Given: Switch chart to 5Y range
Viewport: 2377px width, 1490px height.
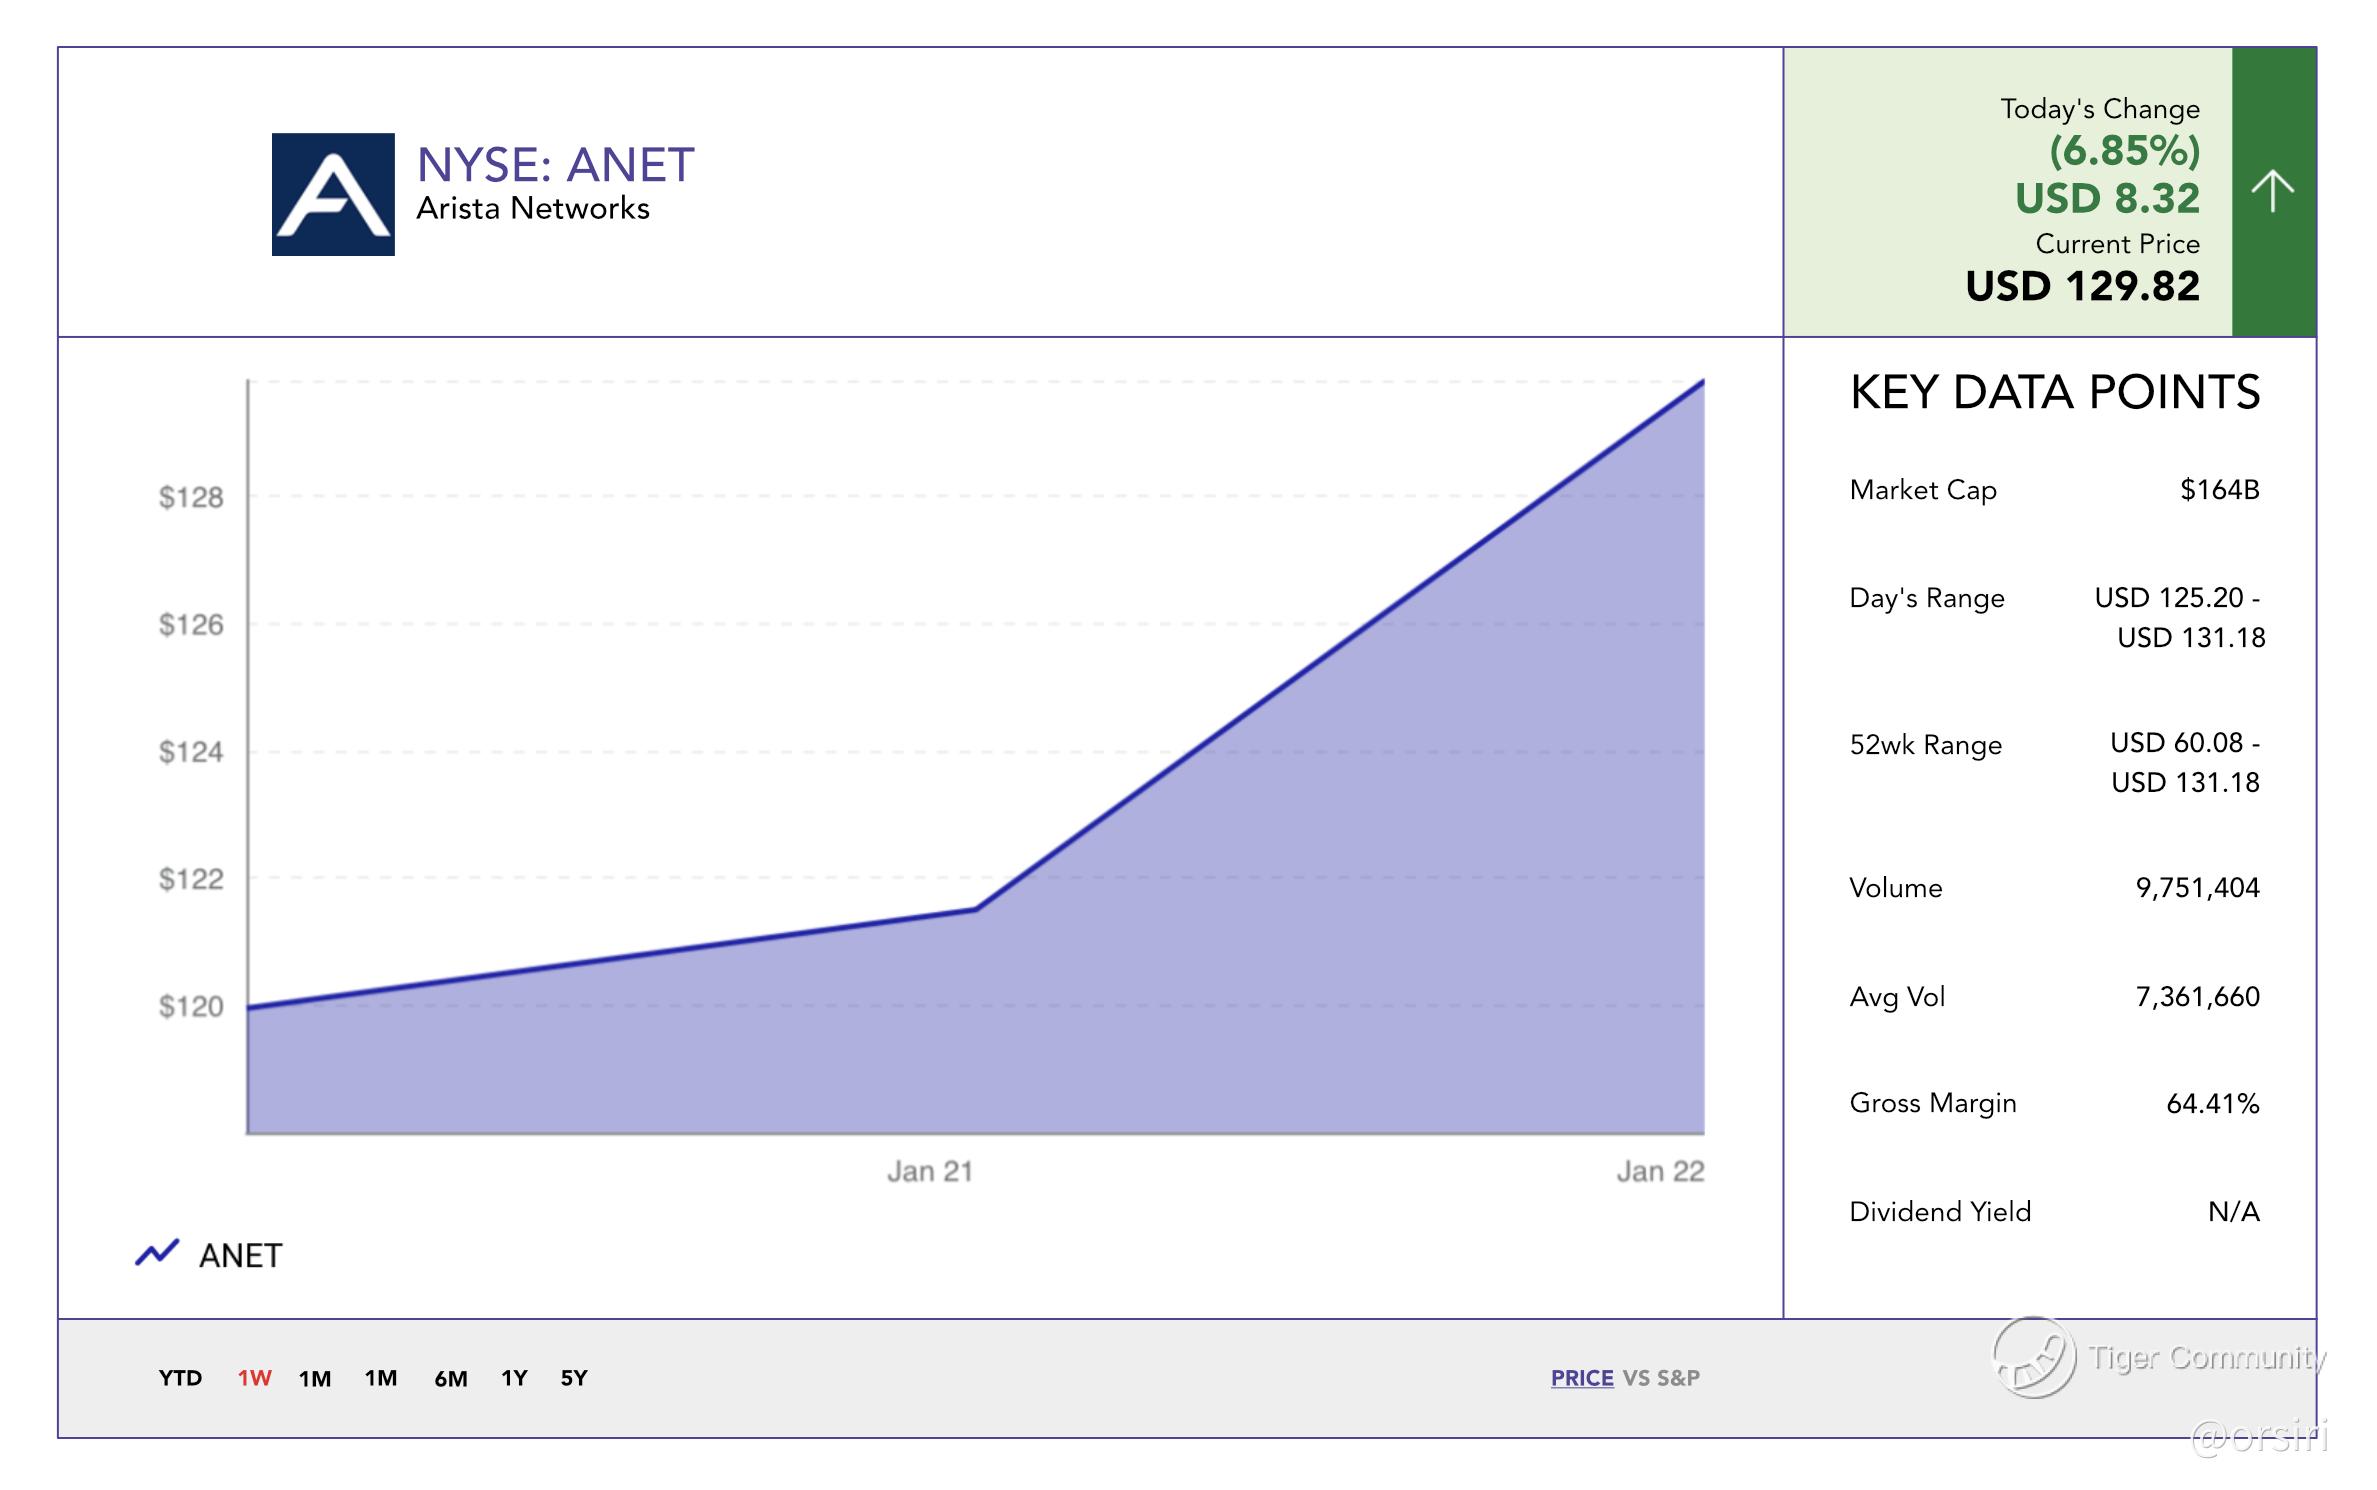Looking at the screenshot, I should pyautogui.click(x=574, y=1378).
